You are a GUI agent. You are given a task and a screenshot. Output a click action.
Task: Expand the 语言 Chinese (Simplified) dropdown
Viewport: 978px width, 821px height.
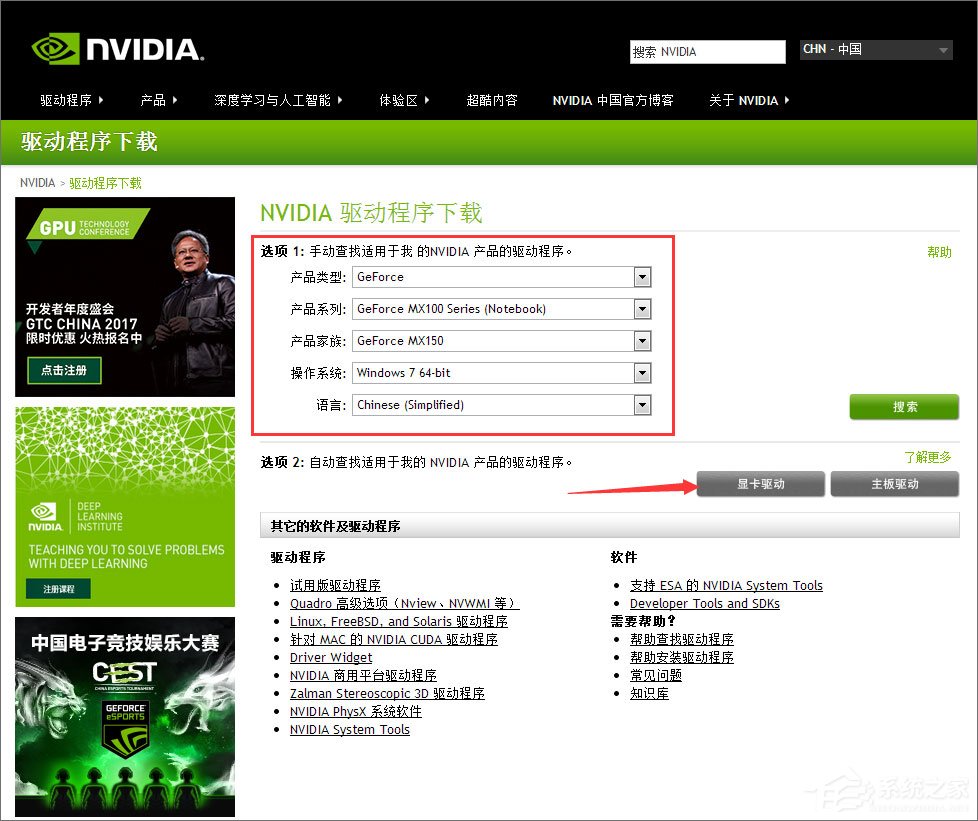coord(641,405)
